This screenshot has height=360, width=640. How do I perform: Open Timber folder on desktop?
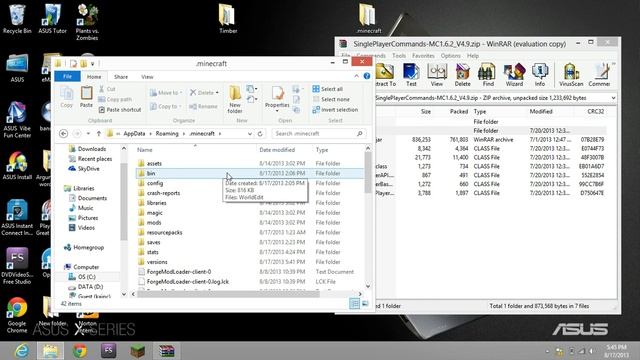228,19
